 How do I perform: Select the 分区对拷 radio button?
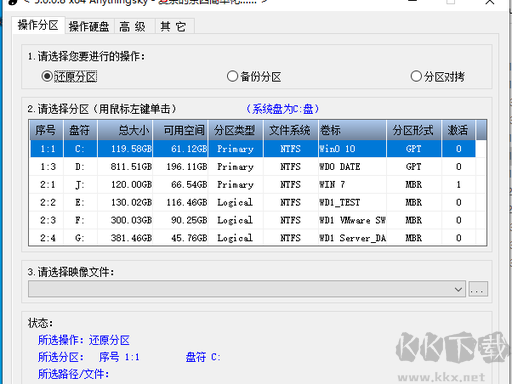tap(438, 77)
